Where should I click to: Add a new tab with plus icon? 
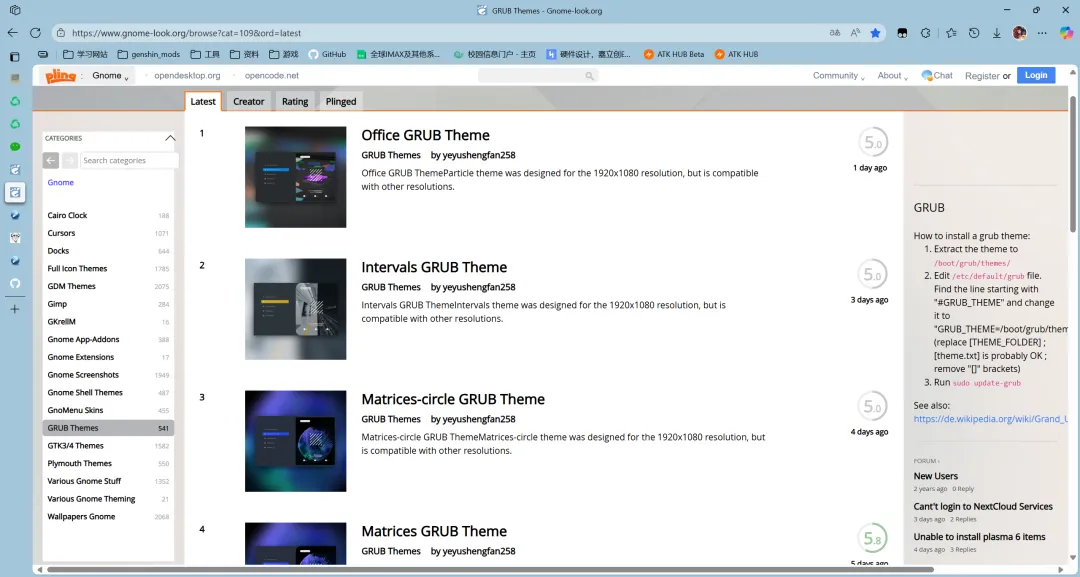click(15, 309)
